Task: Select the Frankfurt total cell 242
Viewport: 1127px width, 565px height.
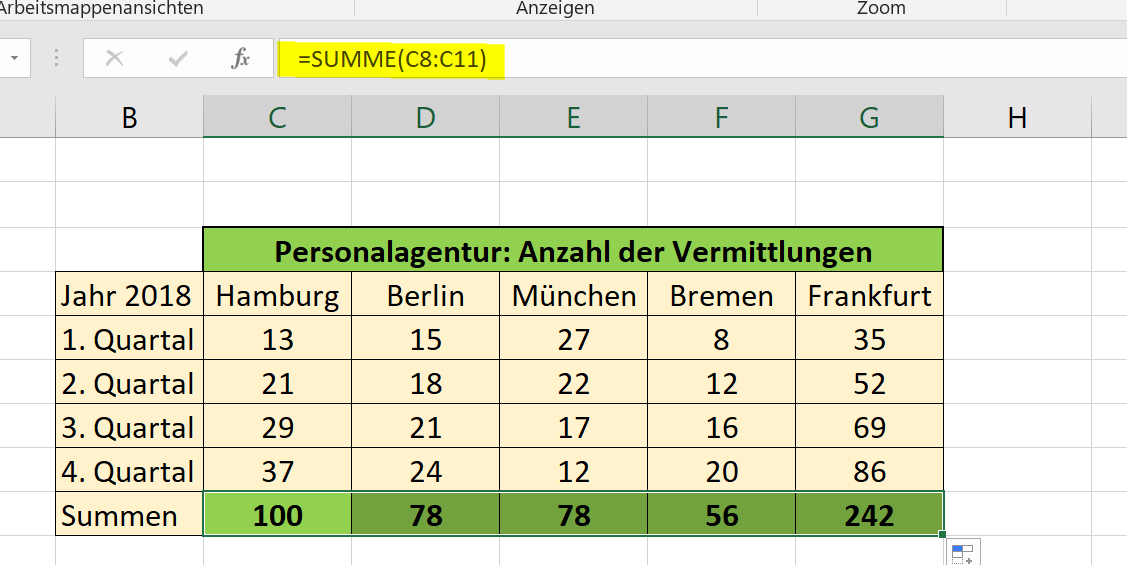Action: tap(870, 515)
